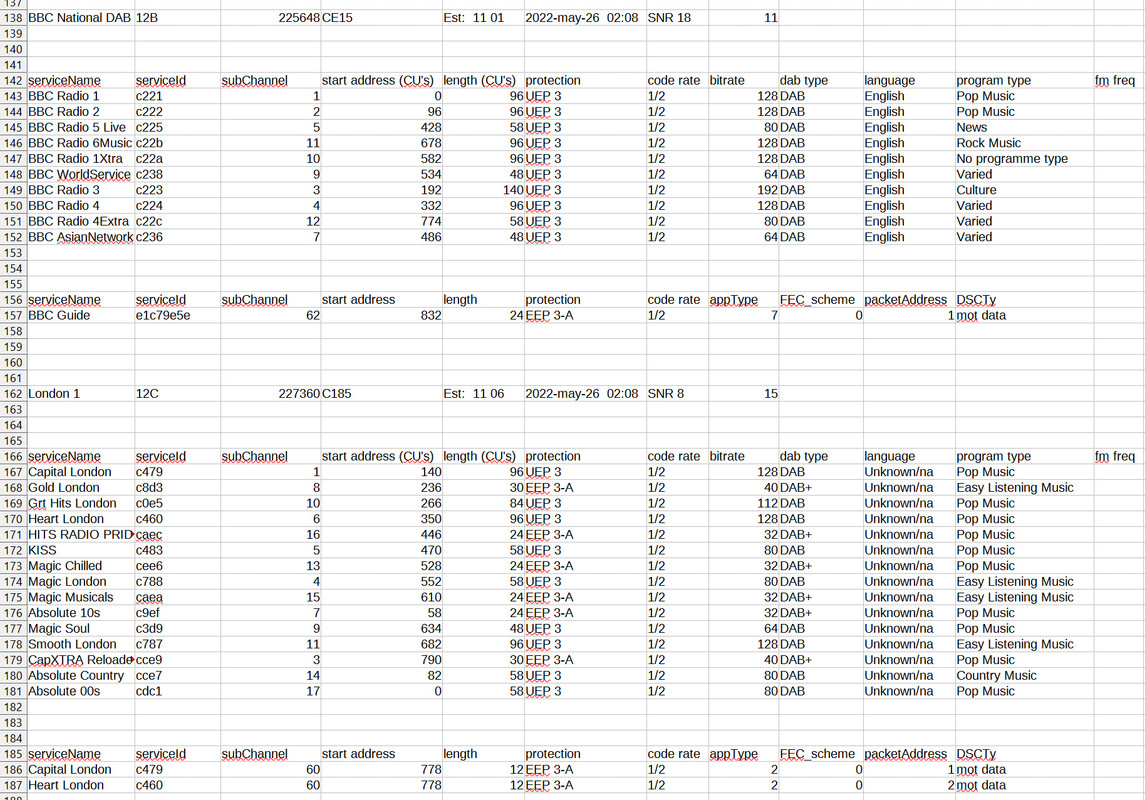
Task: Click 'Est: 11 01' cell
Action: pyautogui.click(x=483, y=18)
